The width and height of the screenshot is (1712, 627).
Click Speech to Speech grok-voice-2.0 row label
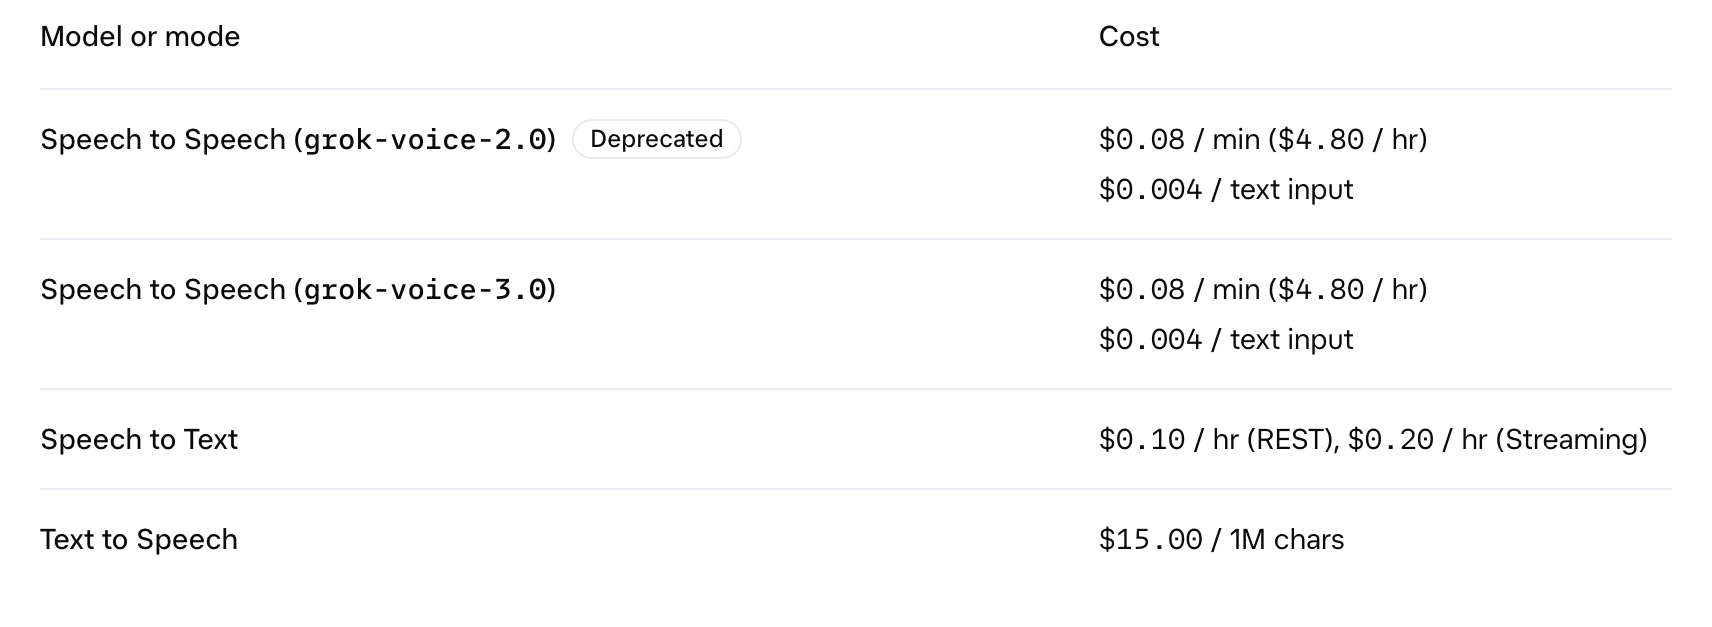click(x=298, y=139)
